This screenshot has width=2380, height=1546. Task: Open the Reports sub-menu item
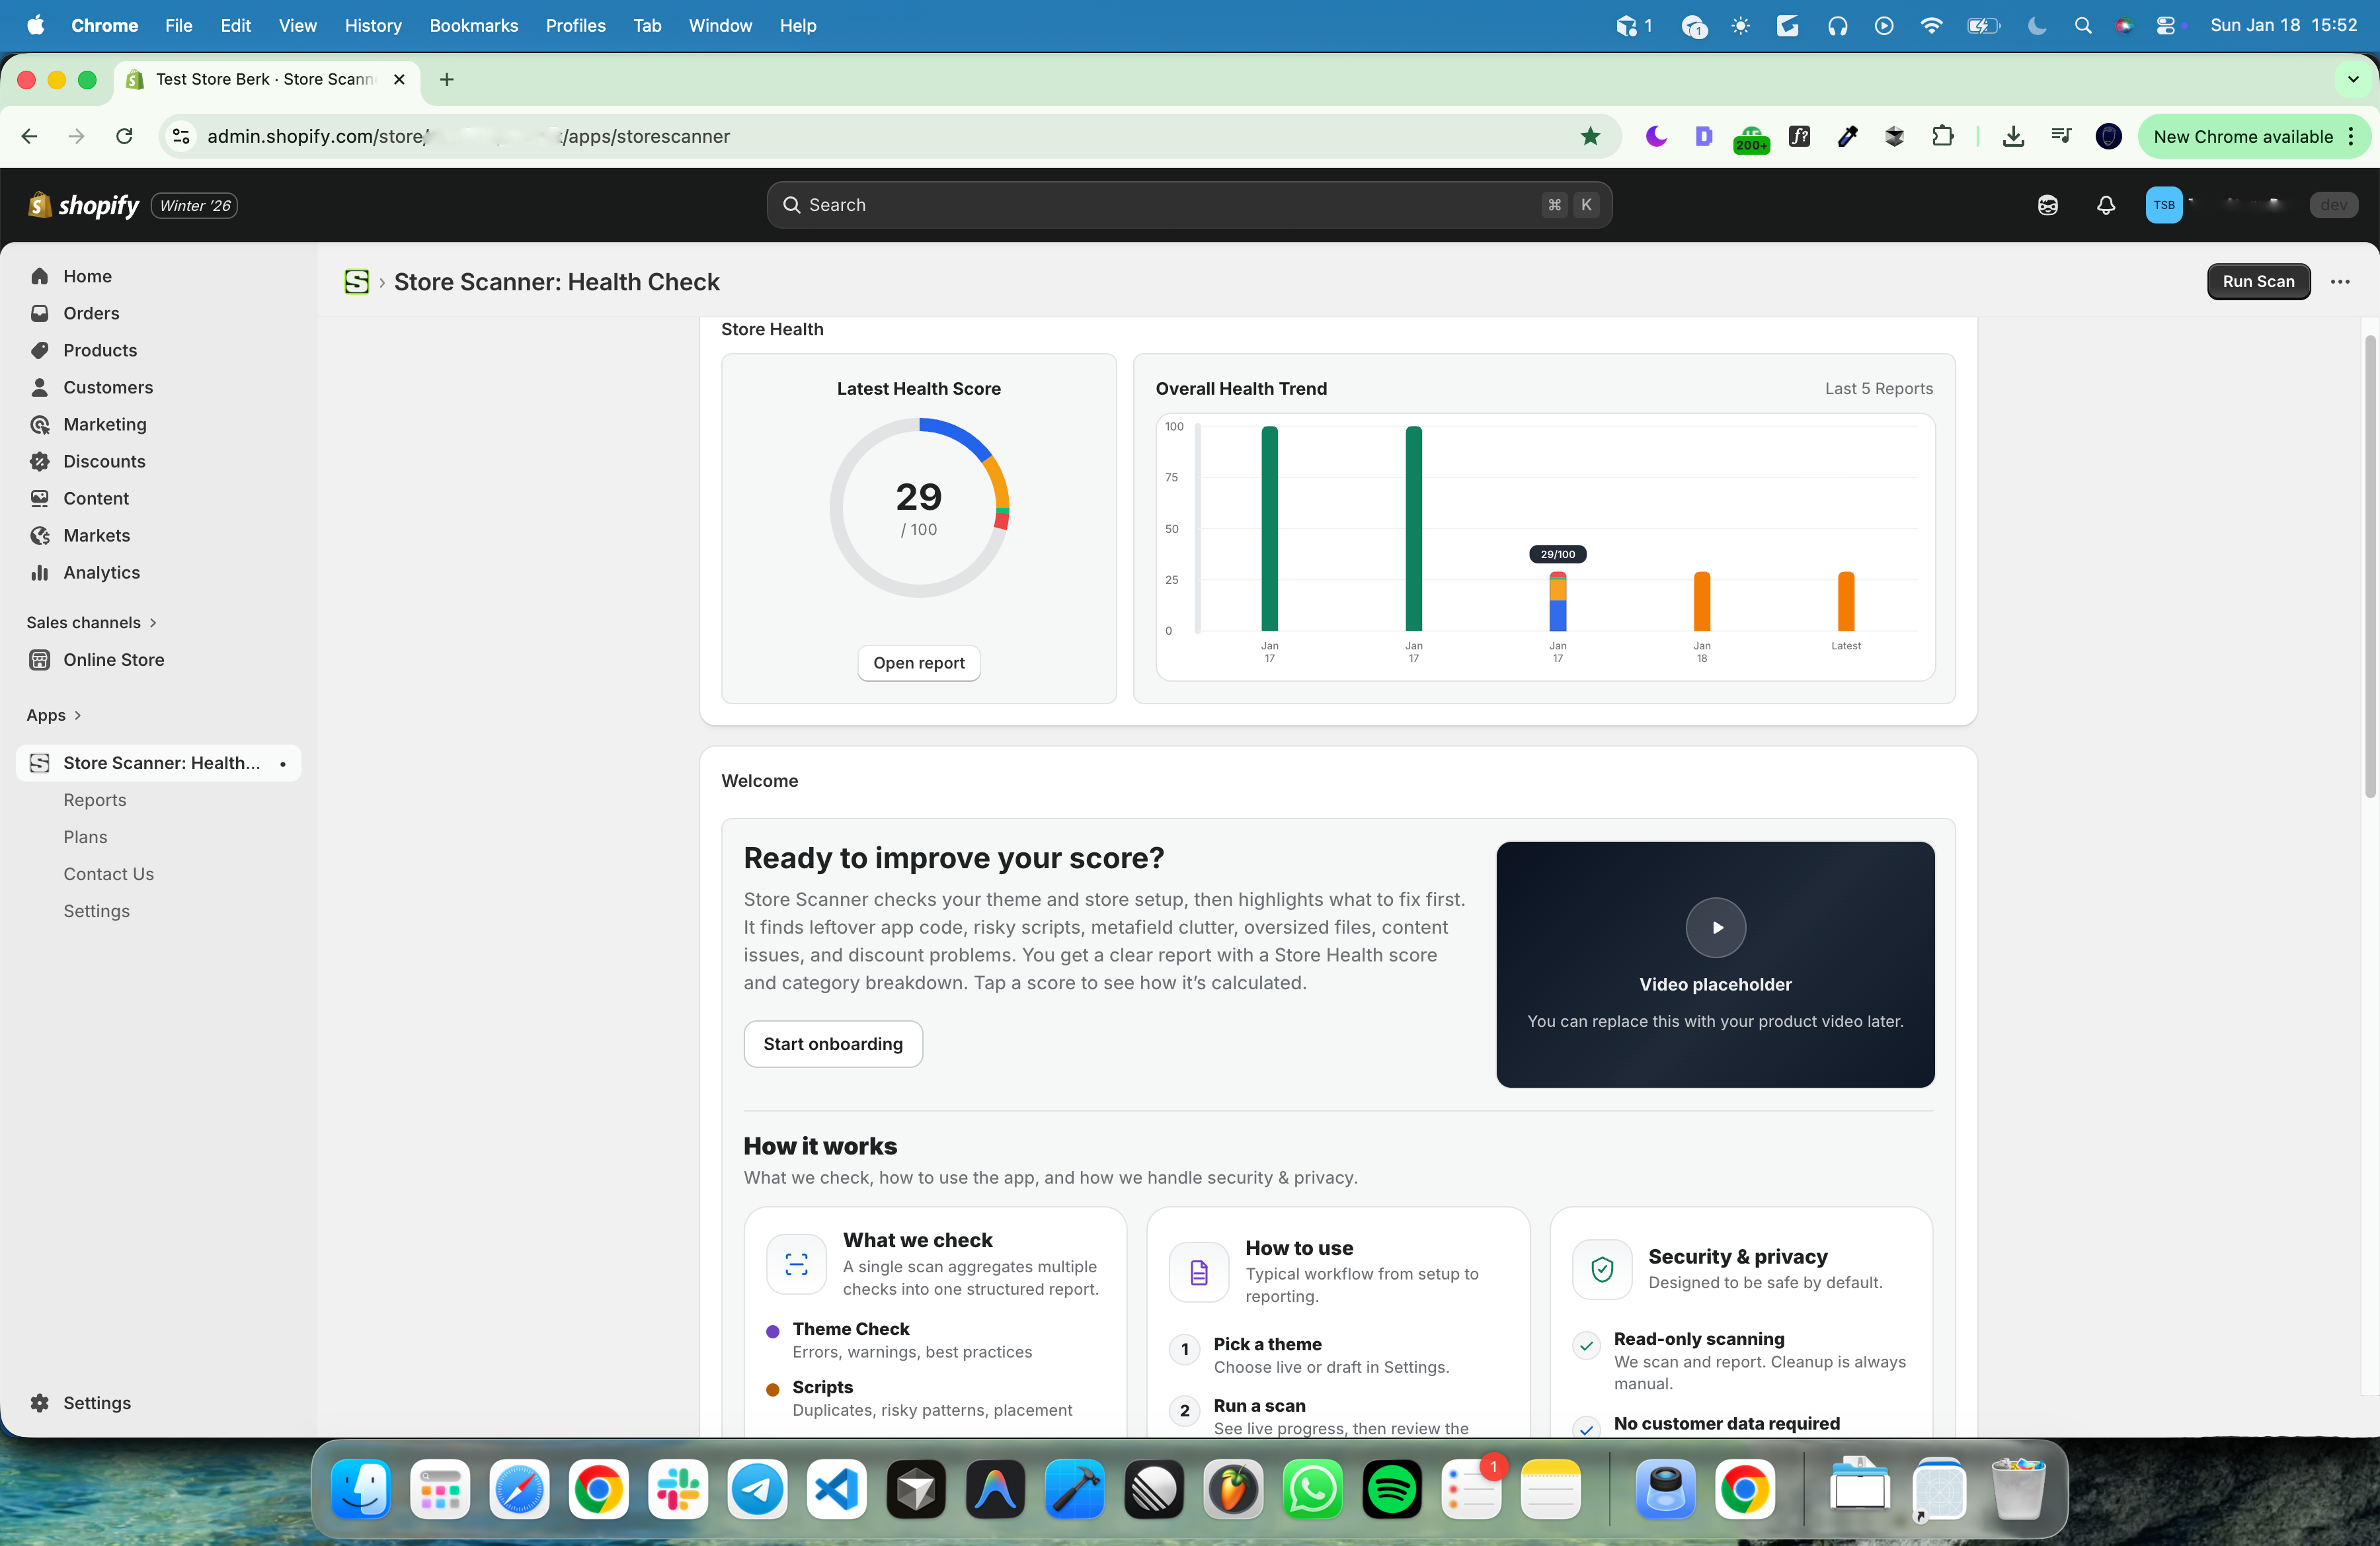coord(94,799)
